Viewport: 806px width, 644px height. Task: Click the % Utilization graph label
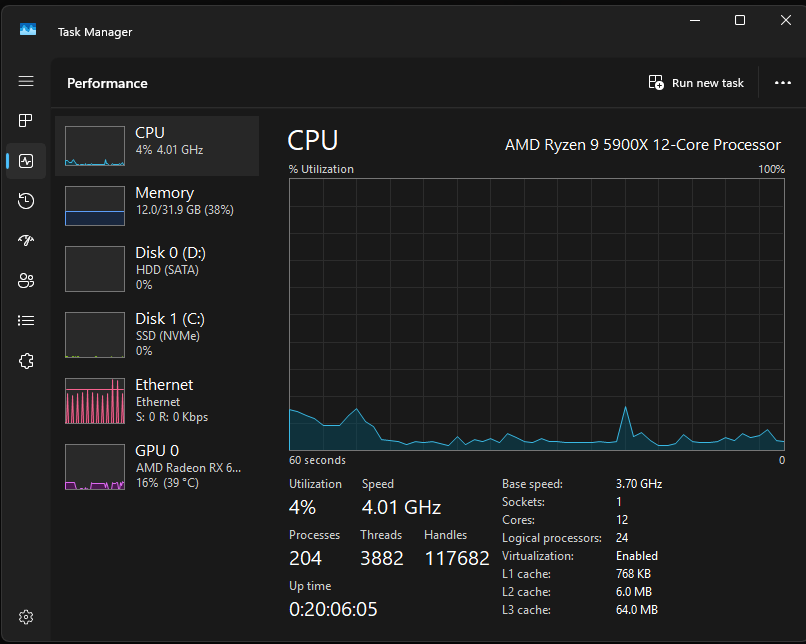321,169
